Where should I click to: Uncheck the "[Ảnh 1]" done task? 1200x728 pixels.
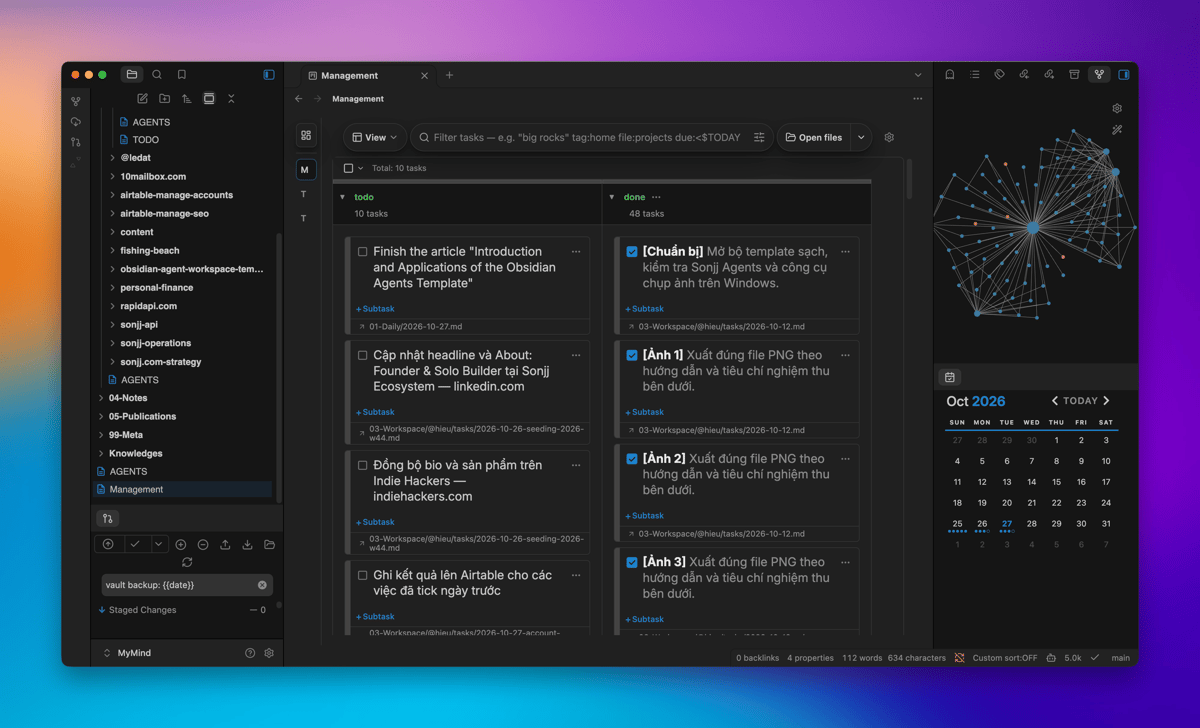point(632,355)
